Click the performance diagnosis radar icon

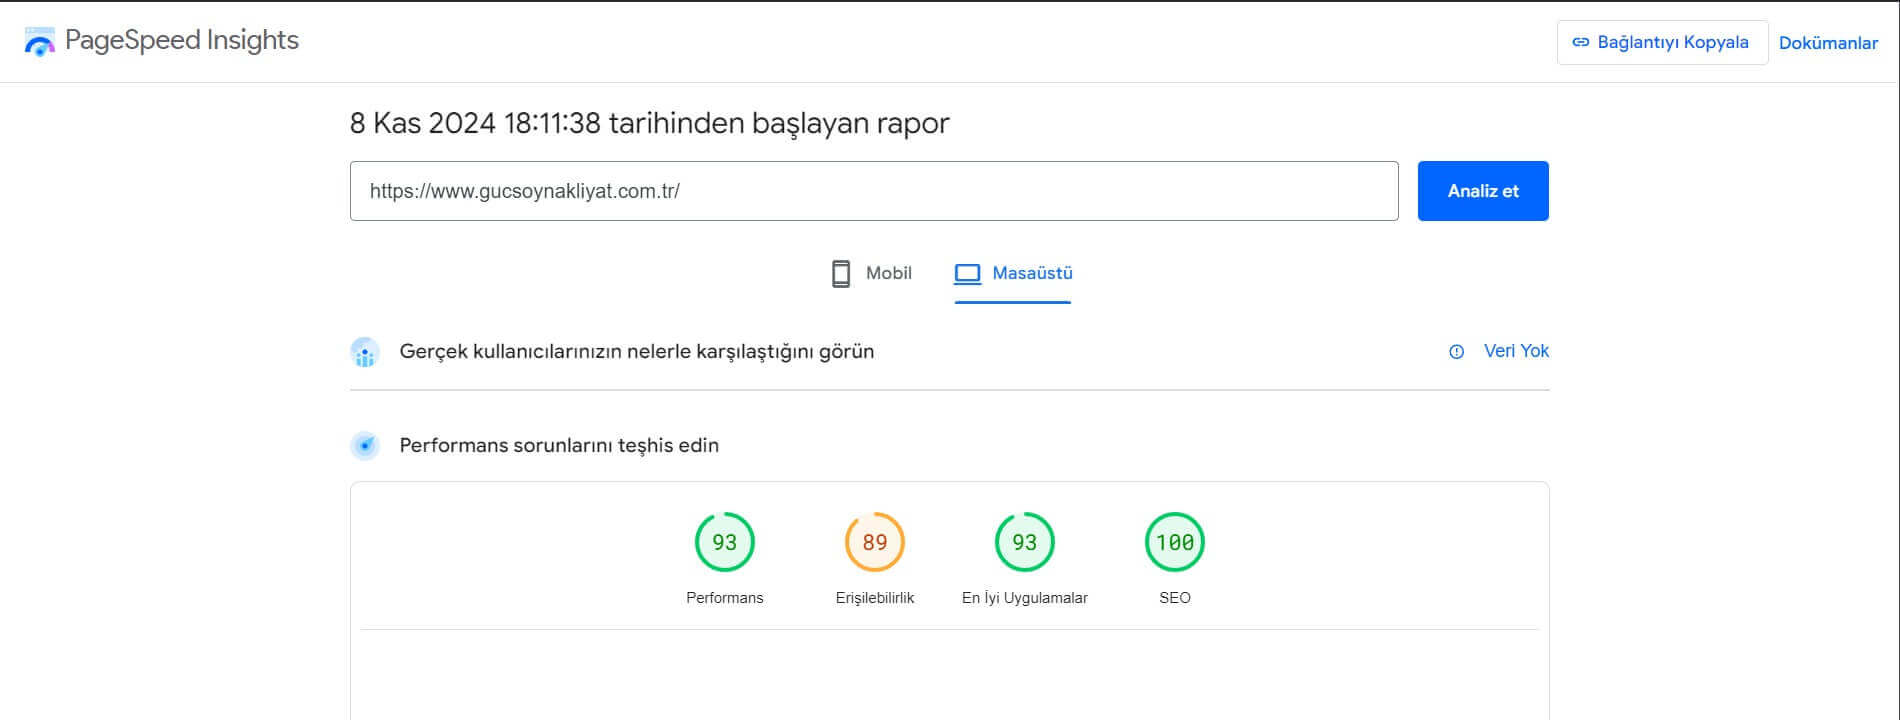coord(365,445)
